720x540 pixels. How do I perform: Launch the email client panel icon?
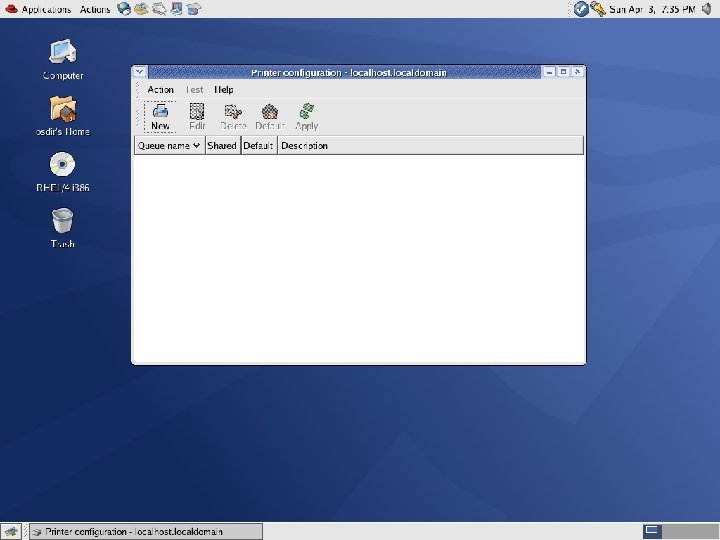(141, 9)
